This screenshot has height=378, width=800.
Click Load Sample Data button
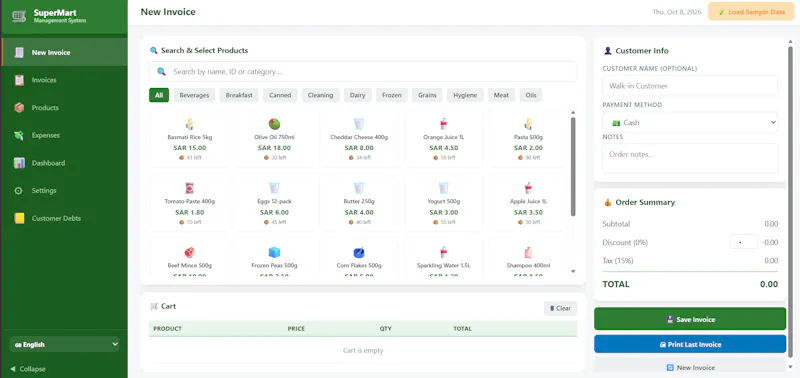(x=751, y=12)
